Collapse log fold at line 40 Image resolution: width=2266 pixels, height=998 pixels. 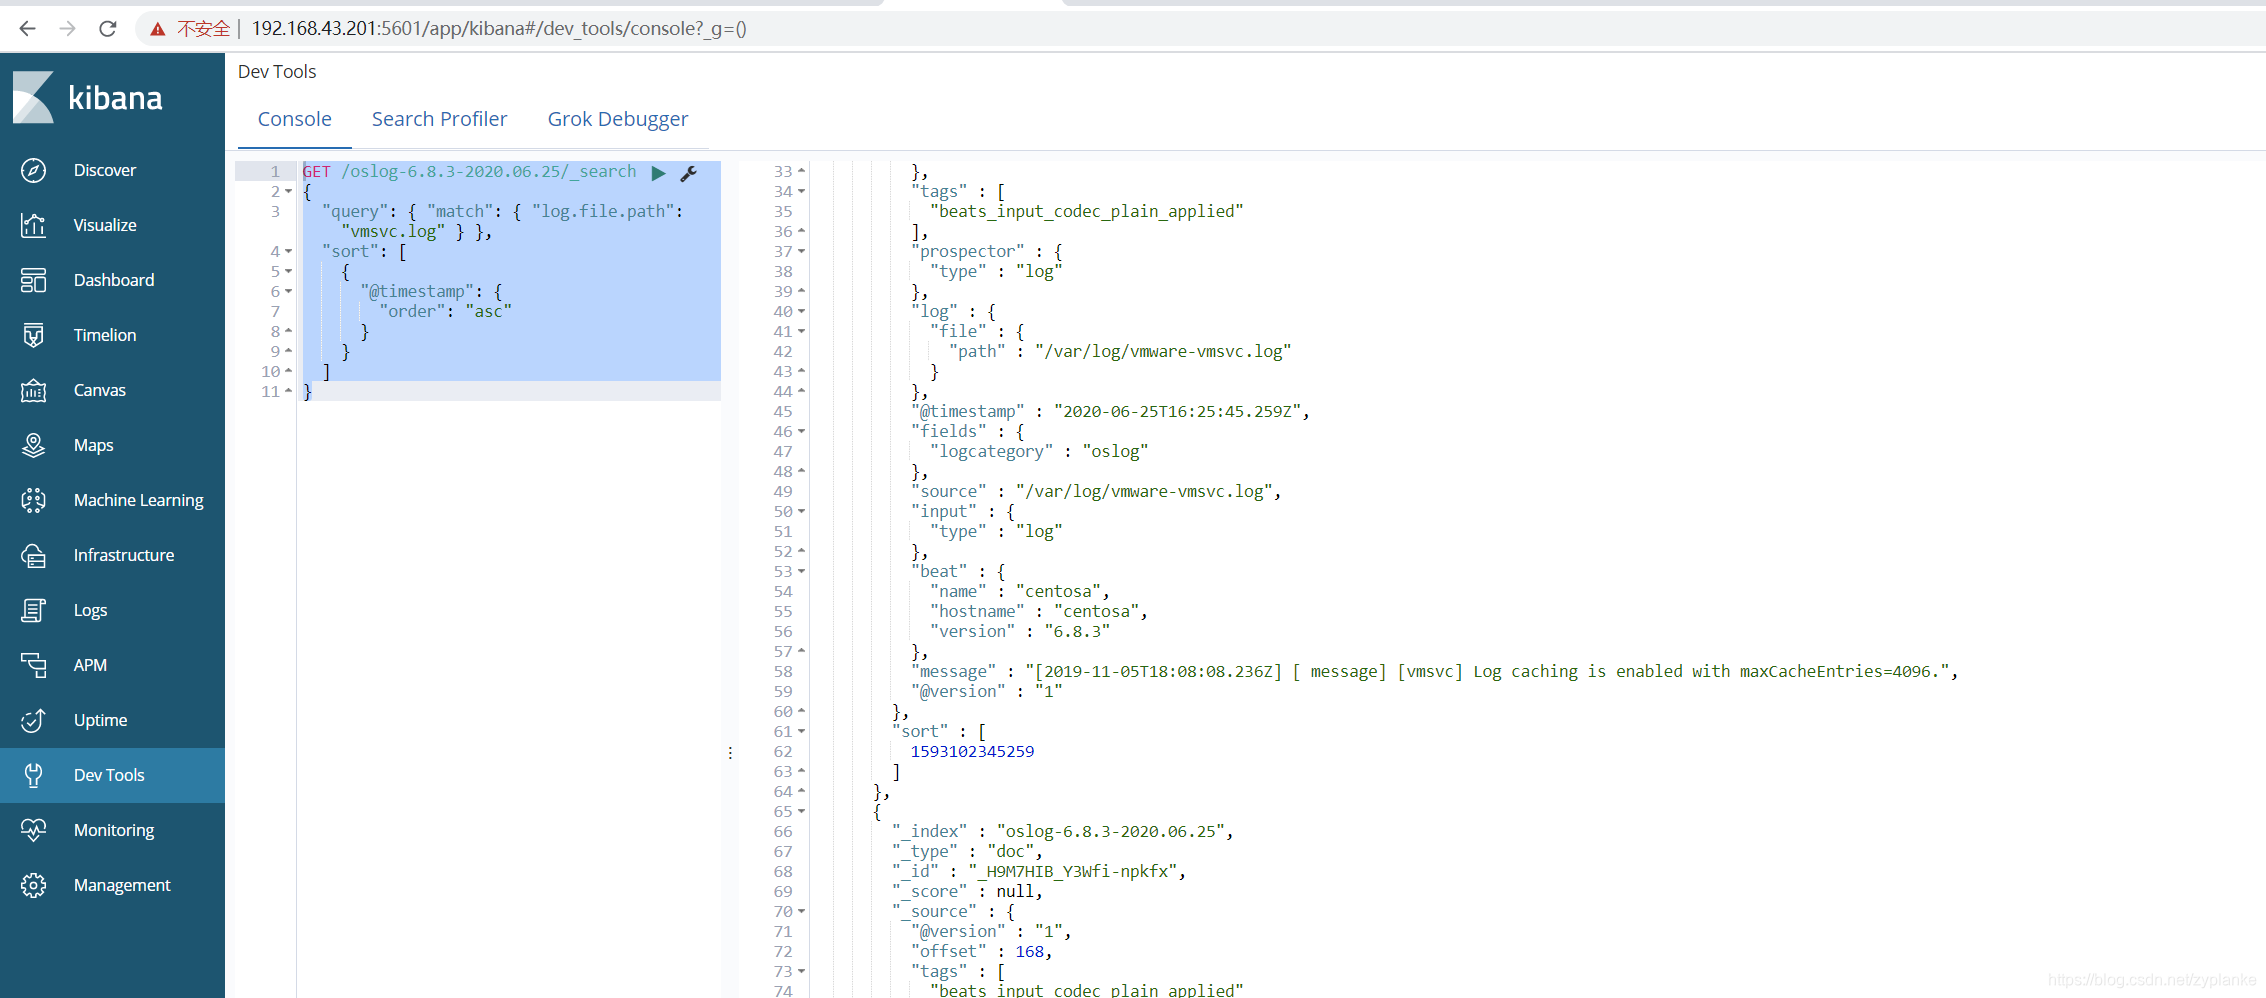801,311
